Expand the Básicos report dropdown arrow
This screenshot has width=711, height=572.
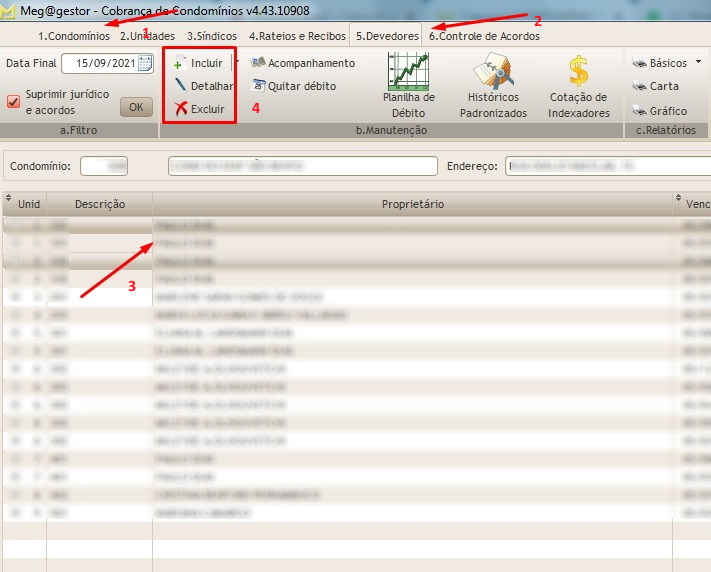tap(698, 62)
